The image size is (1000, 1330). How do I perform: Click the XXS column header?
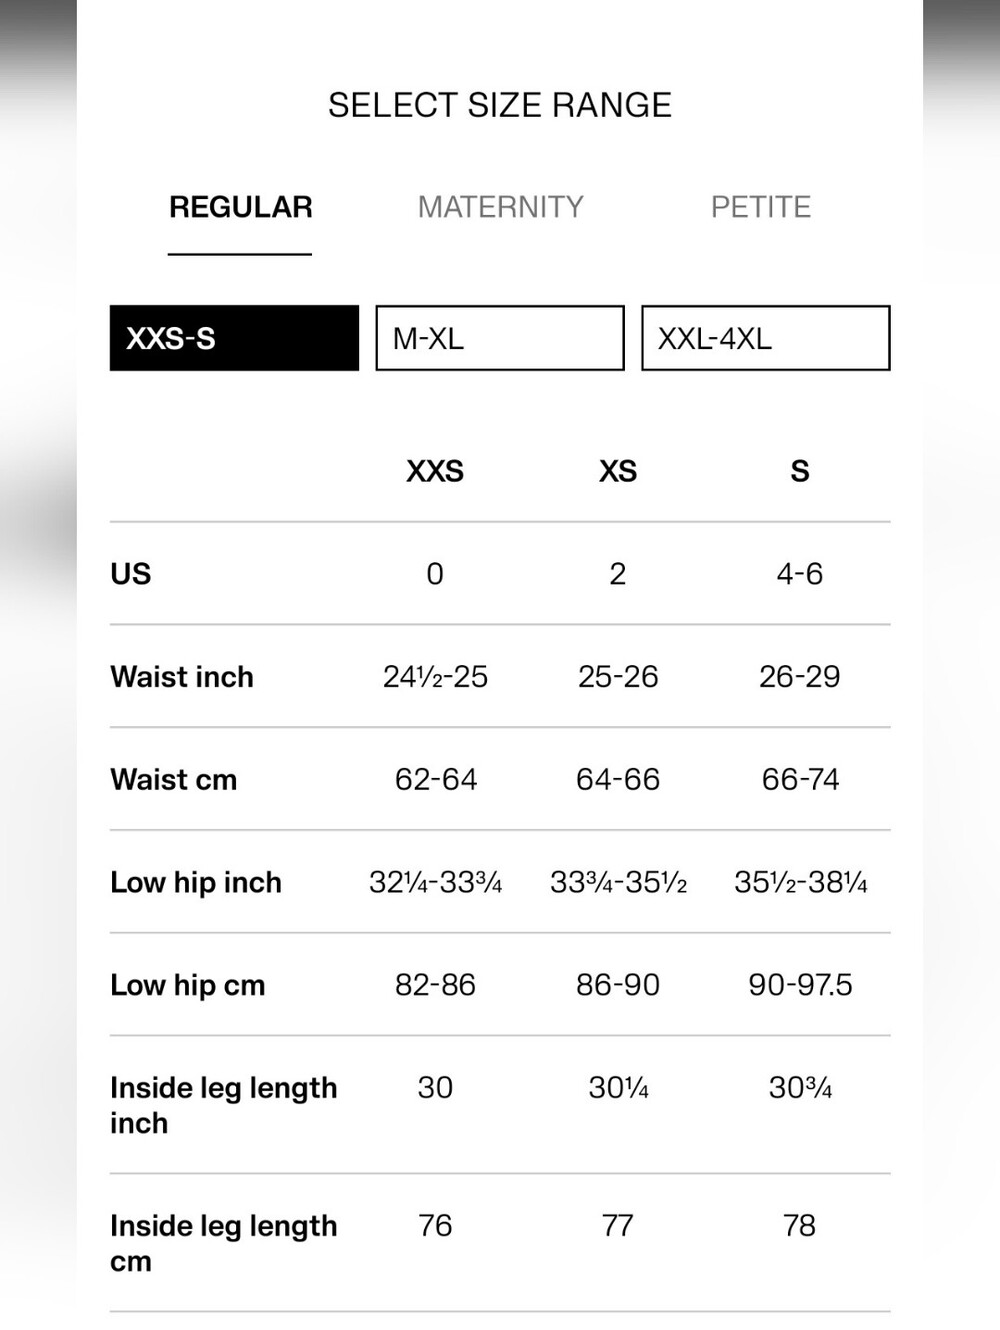click(435, 471)
